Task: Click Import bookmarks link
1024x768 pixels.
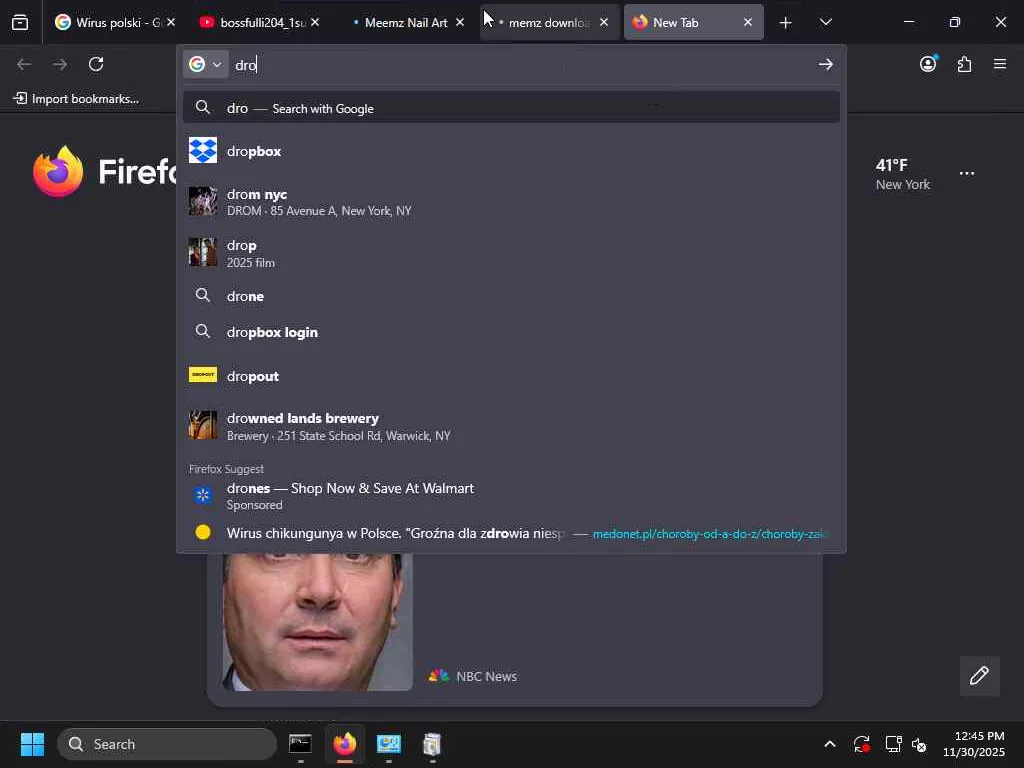Action: pyautogui.click(x=76, y=99)
